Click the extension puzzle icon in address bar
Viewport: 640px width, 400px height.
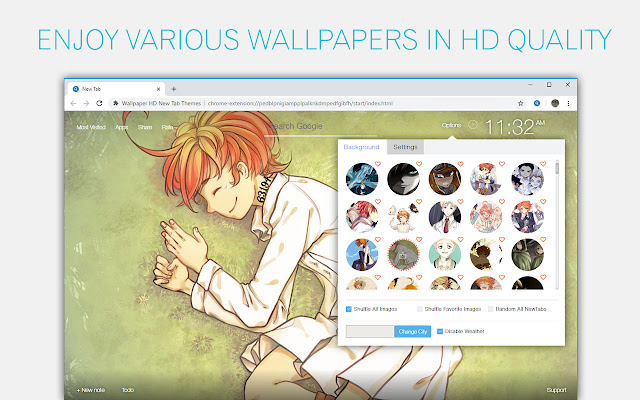click(116, 103)
